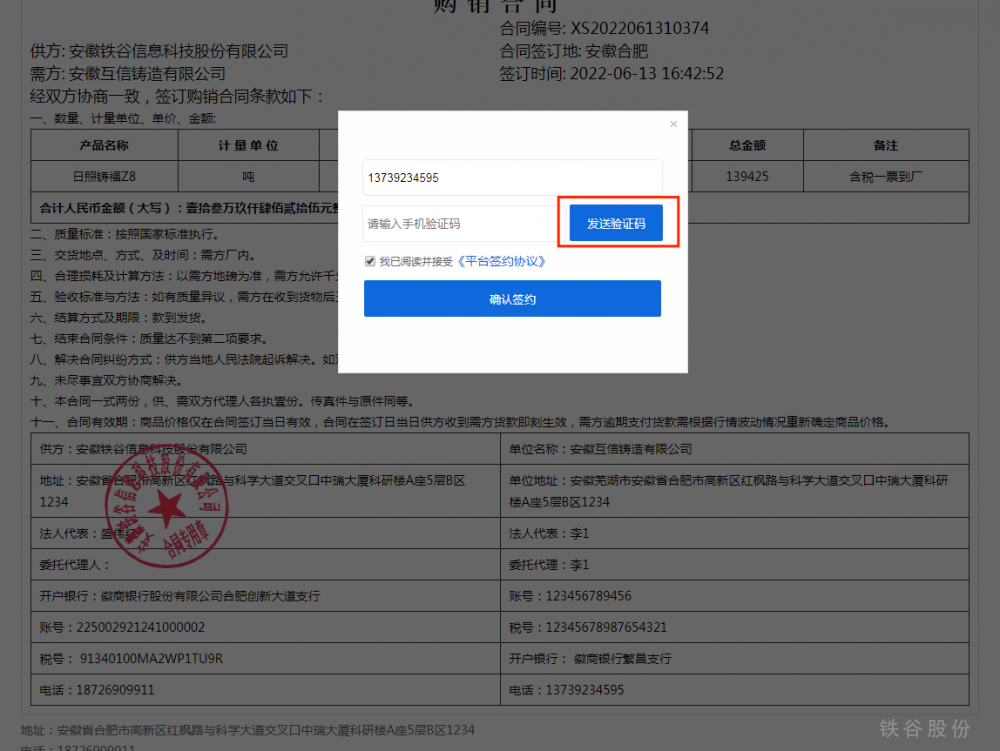Close the signing dialog with the X
This screenshot has height=751, width=1000.
pos(673,124)
